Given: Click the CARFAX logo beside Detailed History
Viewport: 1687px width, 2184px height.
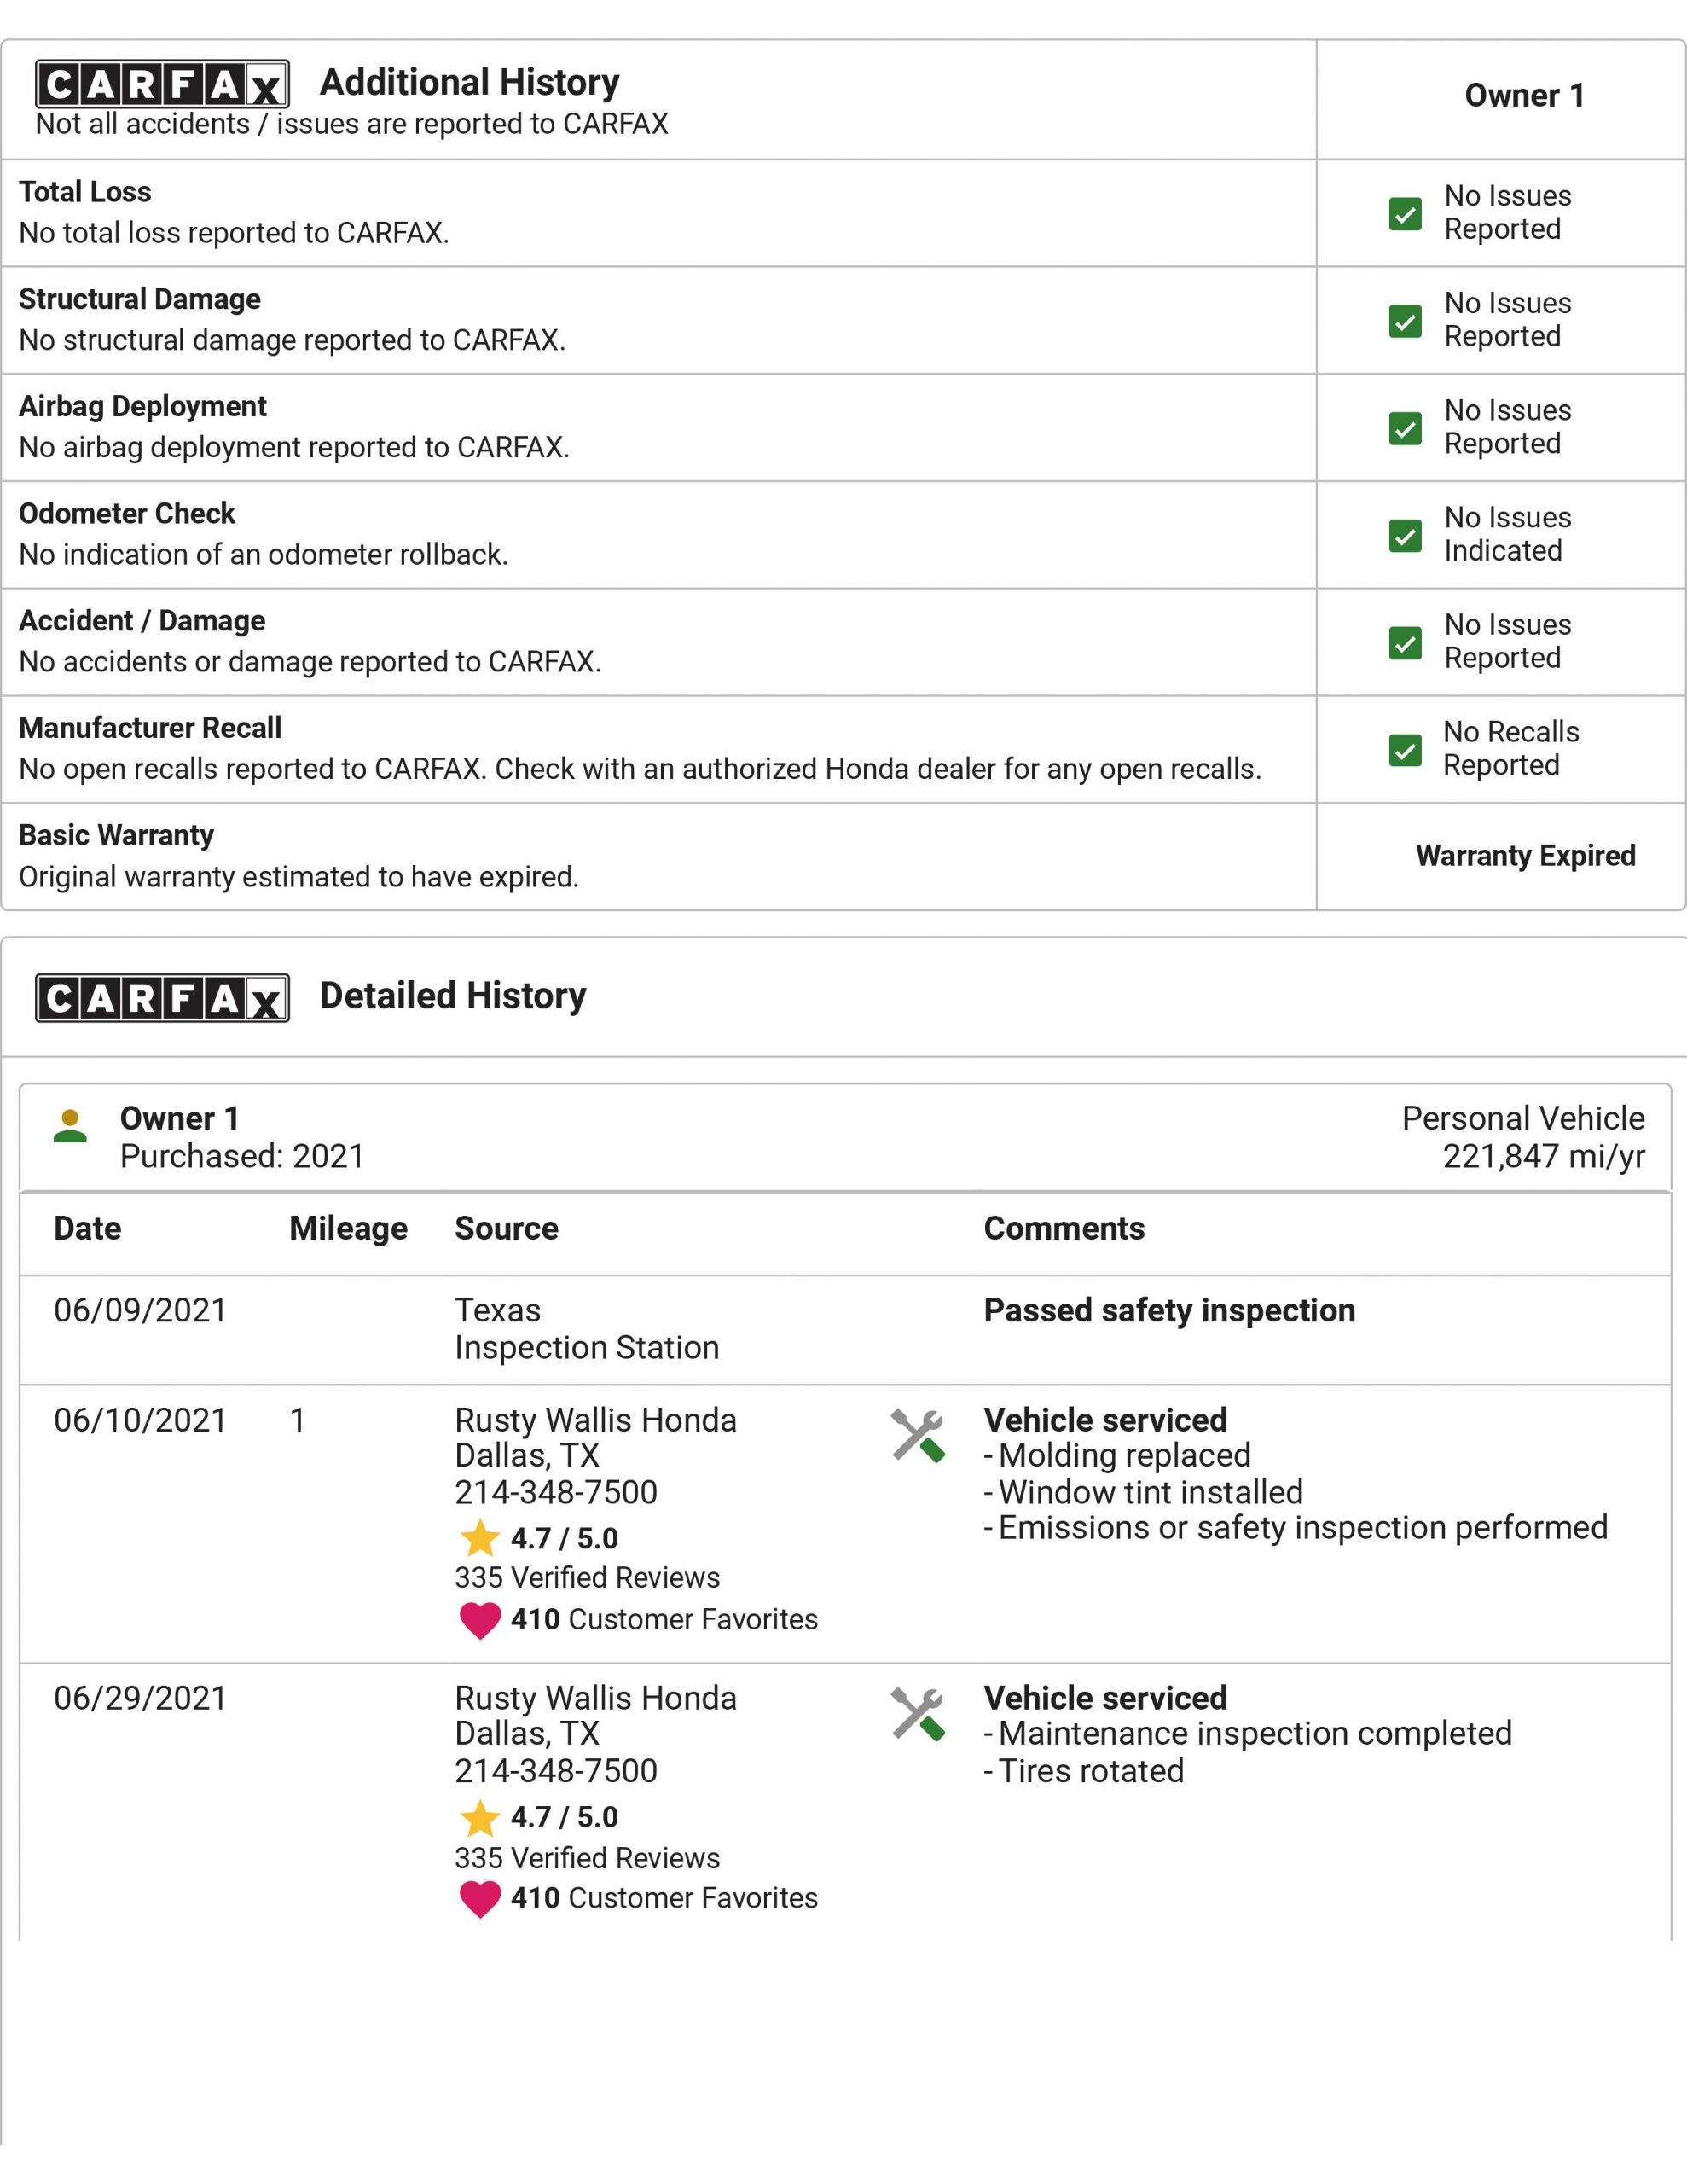Looking at the screenshot, I should coord(162,997).
